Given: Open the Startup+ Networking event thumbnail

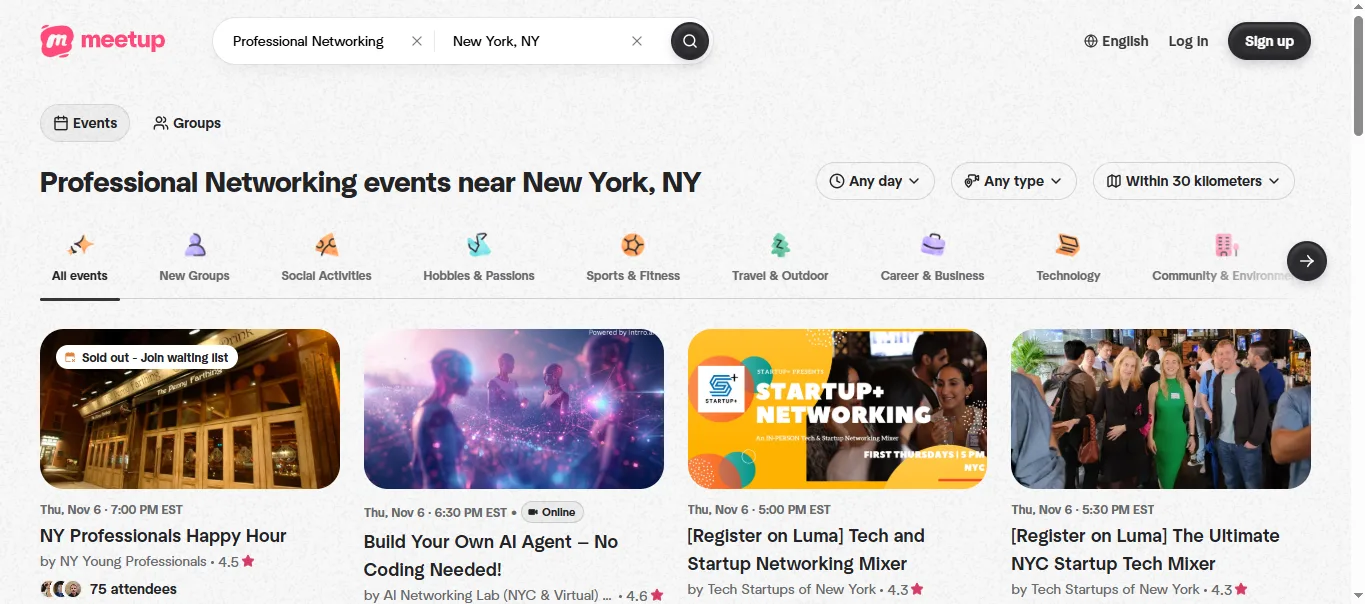Looking at the screenshot, I should click(x=837, y=409).
